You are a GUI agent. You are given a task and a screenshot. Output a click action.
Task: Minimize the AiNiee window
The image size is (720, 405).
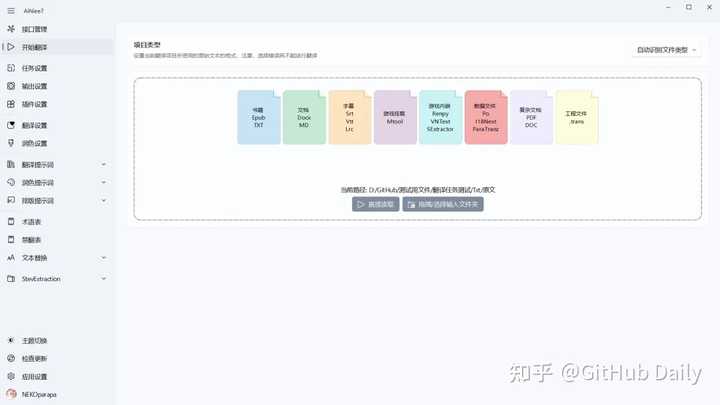pyautogui.click(x=668, y=7)
